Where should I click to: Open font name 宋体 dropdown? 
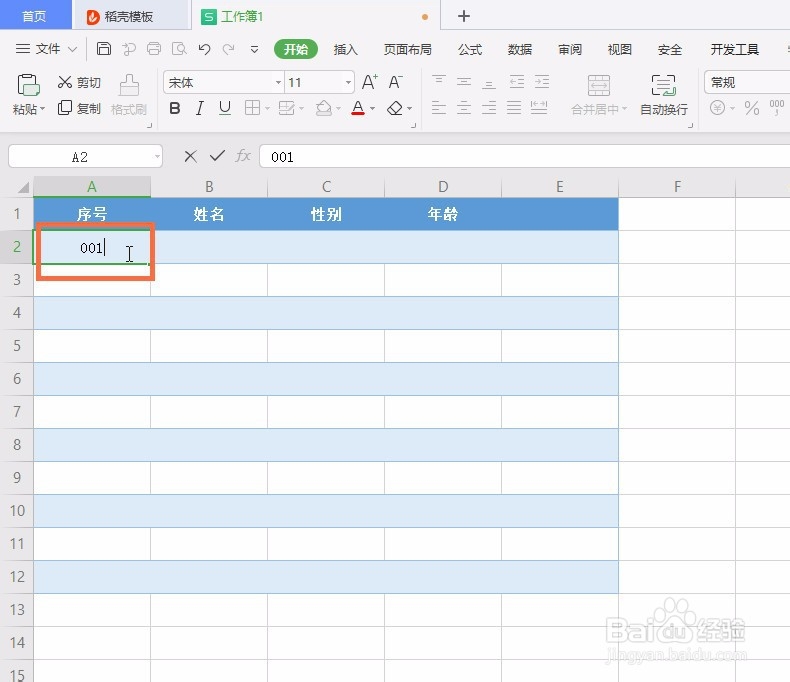[278, 82]
